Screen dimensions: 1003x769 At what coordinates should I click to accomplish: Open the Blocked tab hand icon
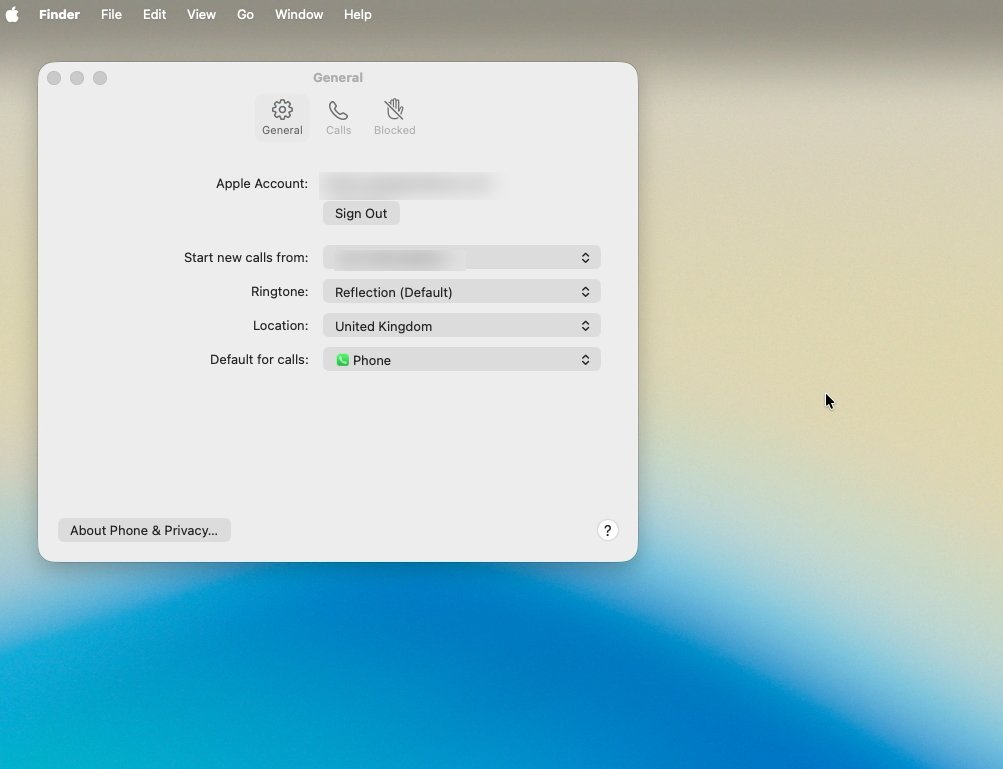(394, 110)
